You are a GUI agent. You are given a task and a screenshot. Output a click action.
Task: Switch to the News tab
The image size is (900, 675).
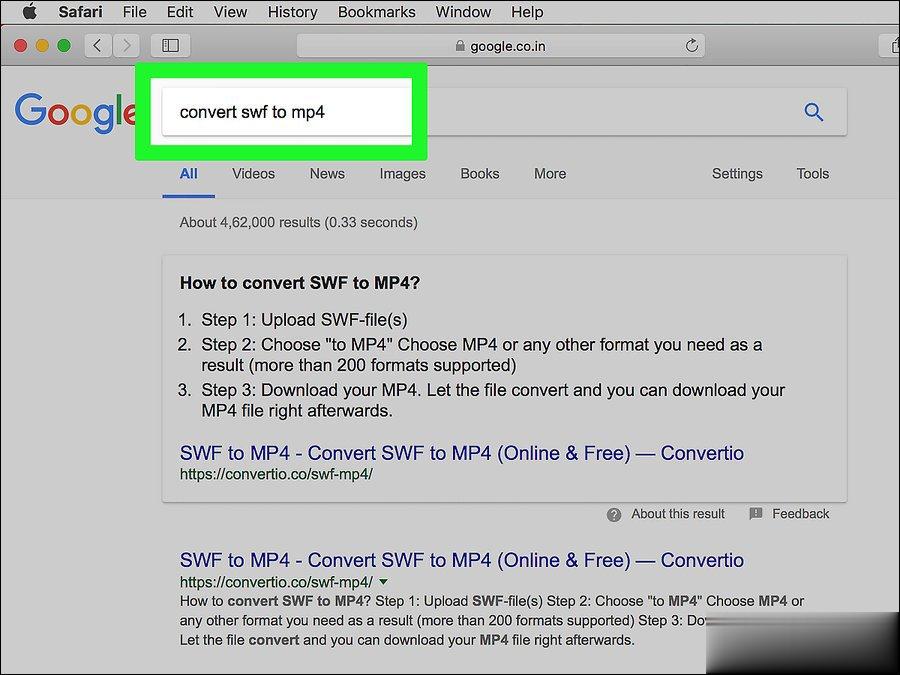(327, 173)
